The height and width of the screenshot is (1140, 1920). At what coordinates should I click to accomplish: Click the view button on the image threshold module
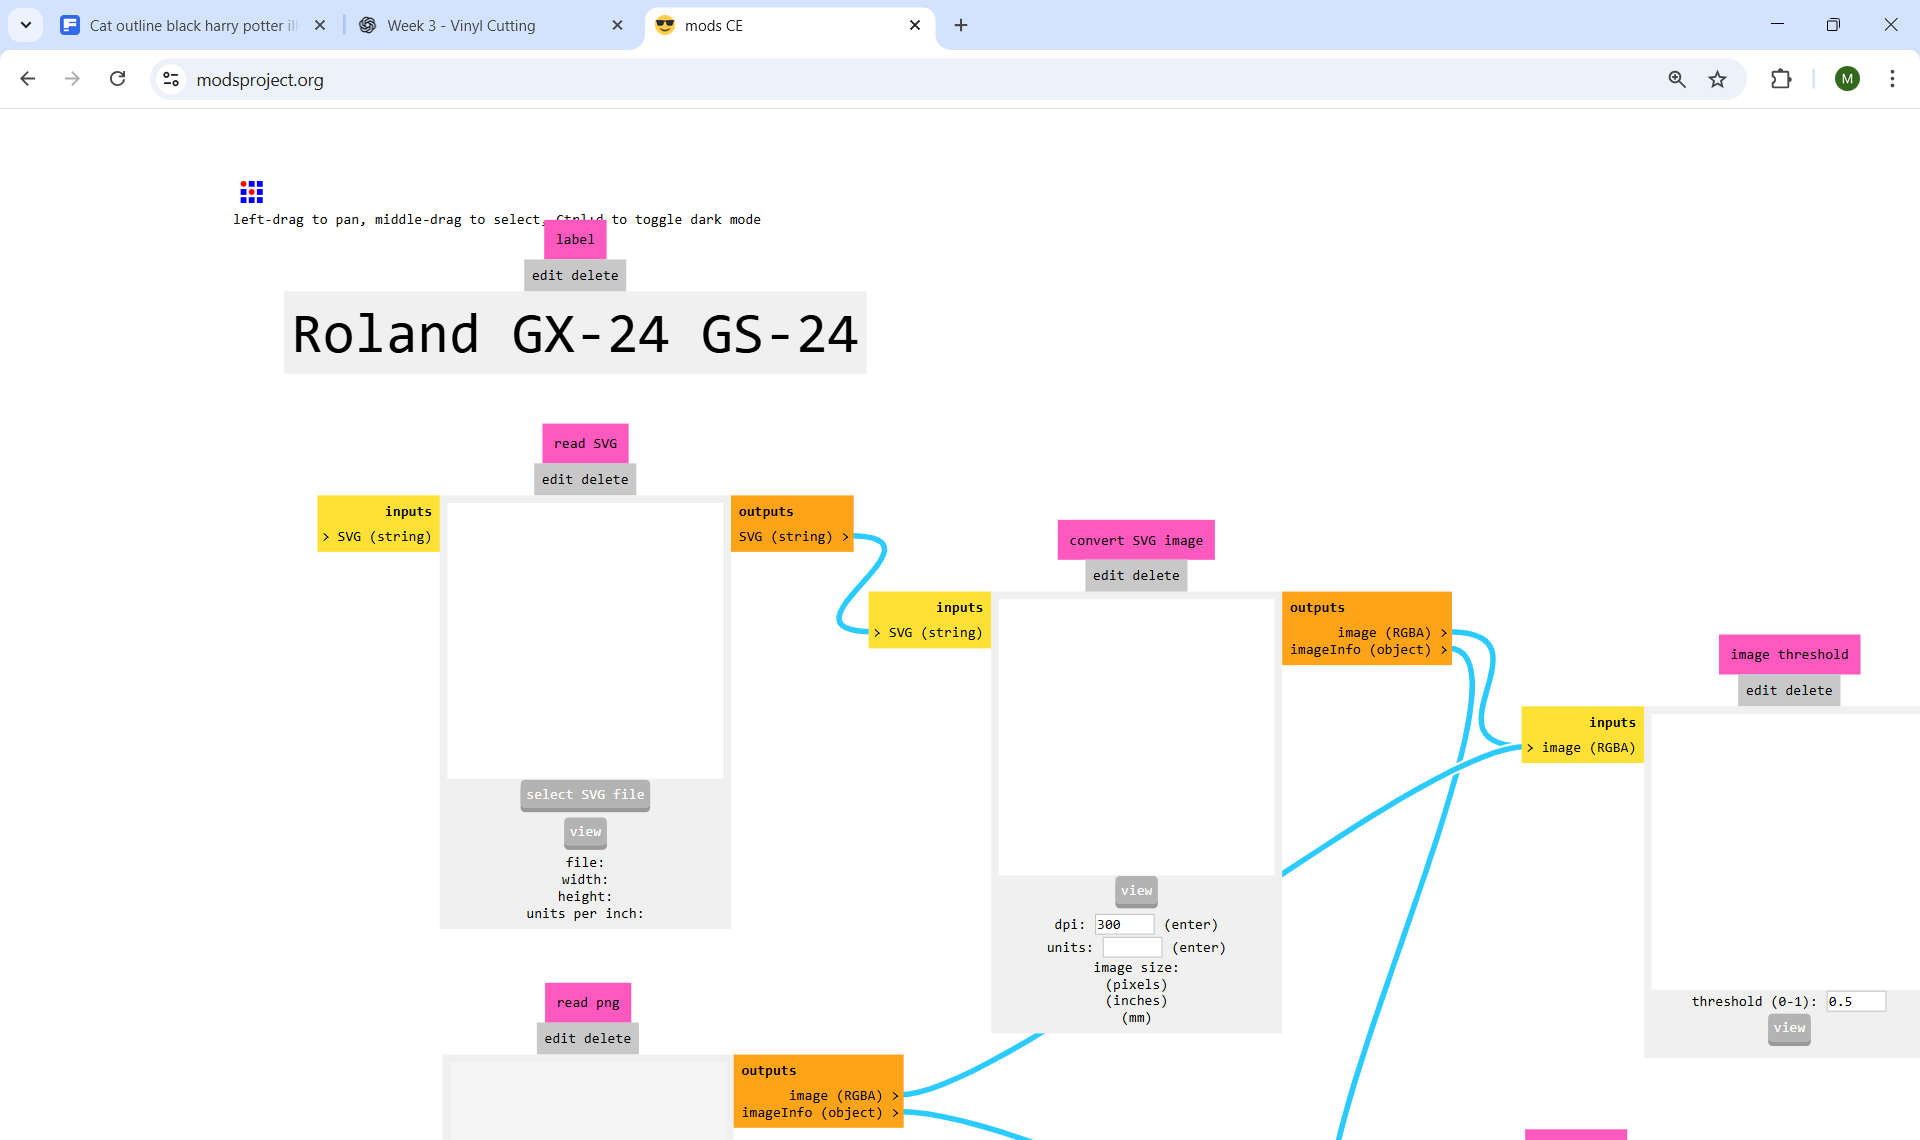(x=1789, y=1028)
